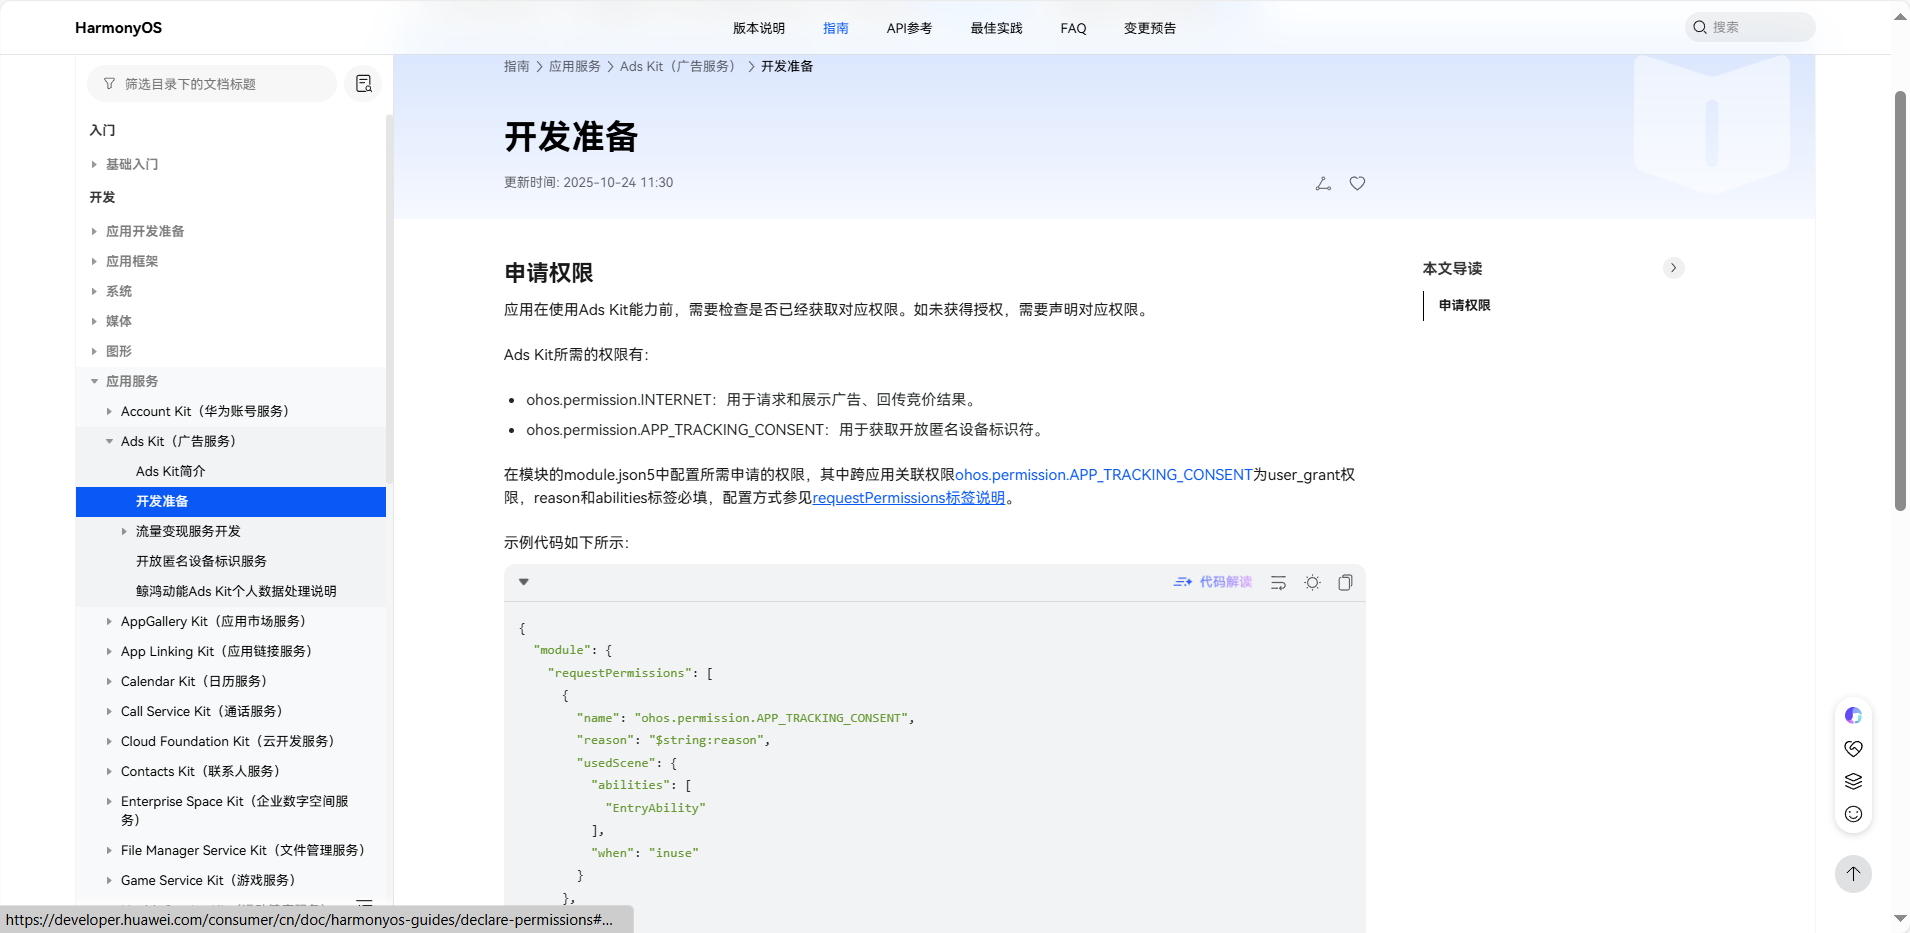The height and width of the screenshot is (933, 1910).
Task: Click the 搜索 search box in header
Action: pyautogui.click(x=1750, y=27)
